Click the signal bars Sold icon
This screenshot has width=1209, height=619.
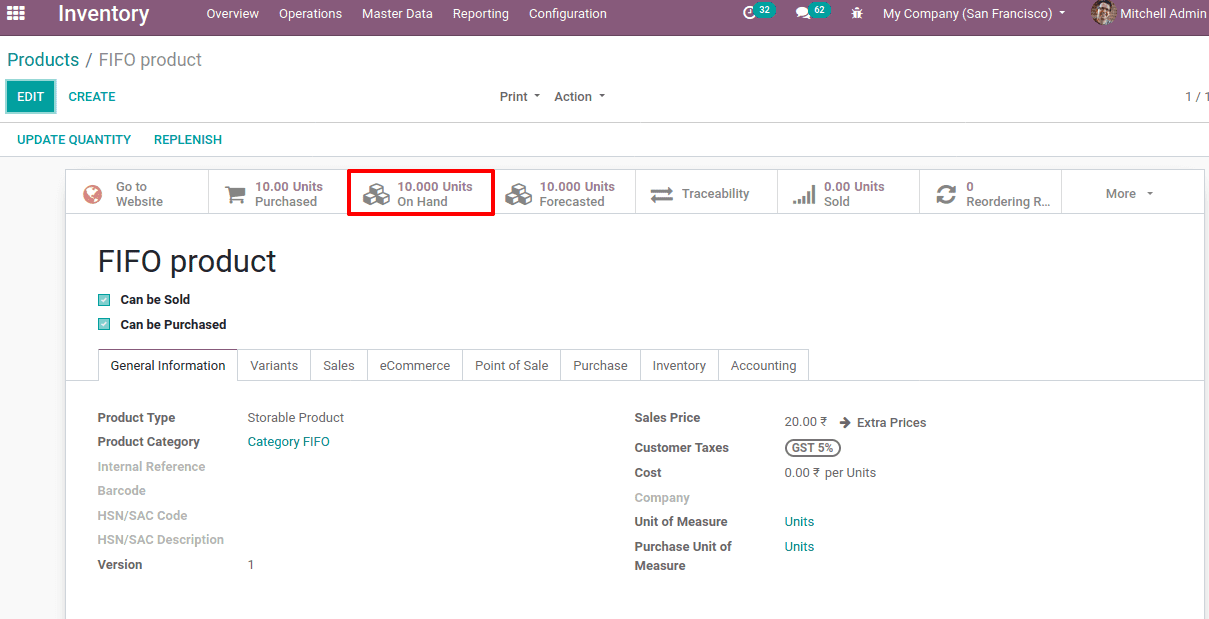point(804,194)
